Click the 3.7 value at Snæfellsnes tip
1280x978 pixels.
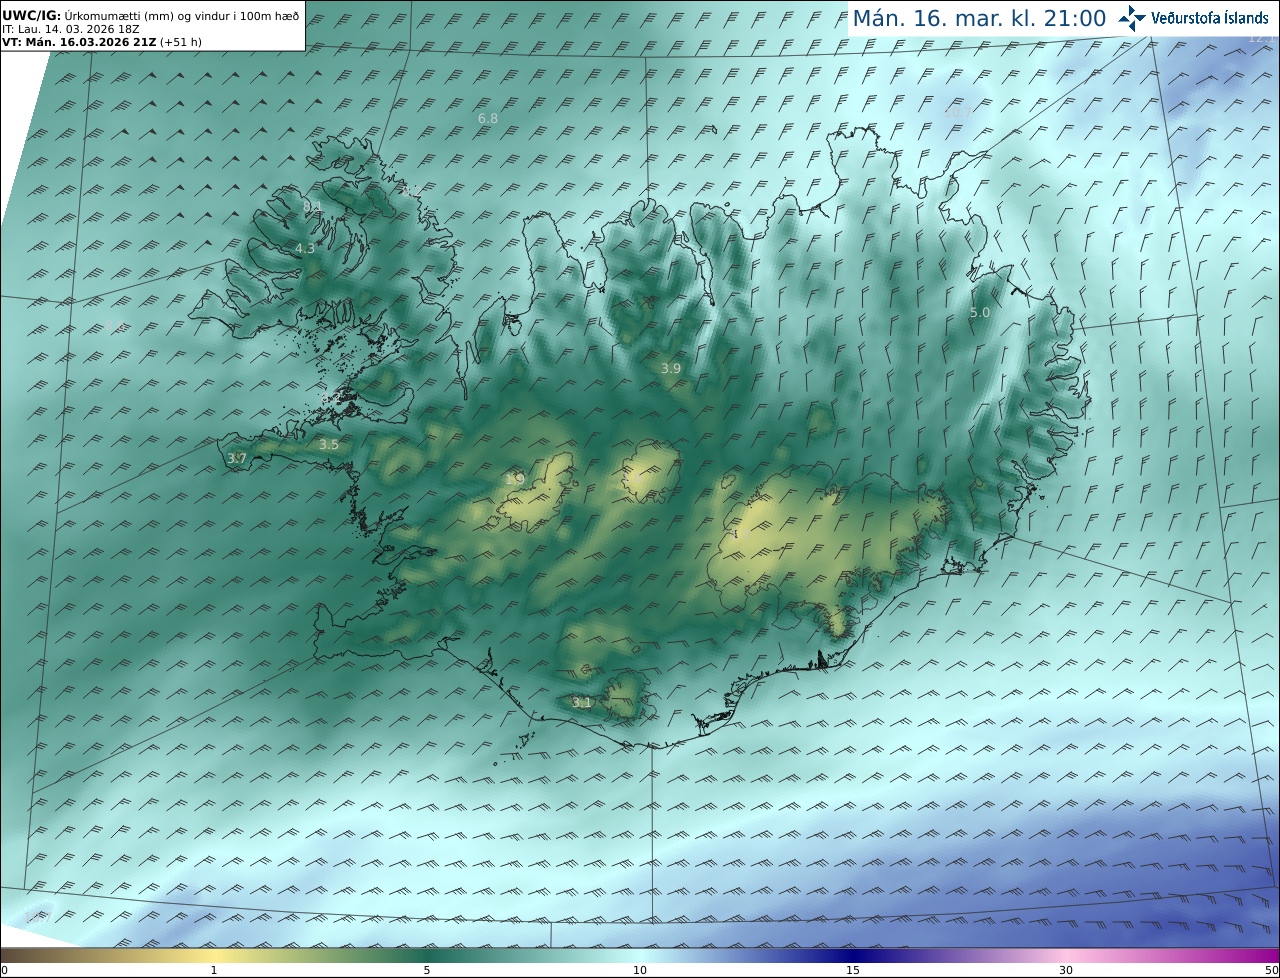click(x=237, y=458)
